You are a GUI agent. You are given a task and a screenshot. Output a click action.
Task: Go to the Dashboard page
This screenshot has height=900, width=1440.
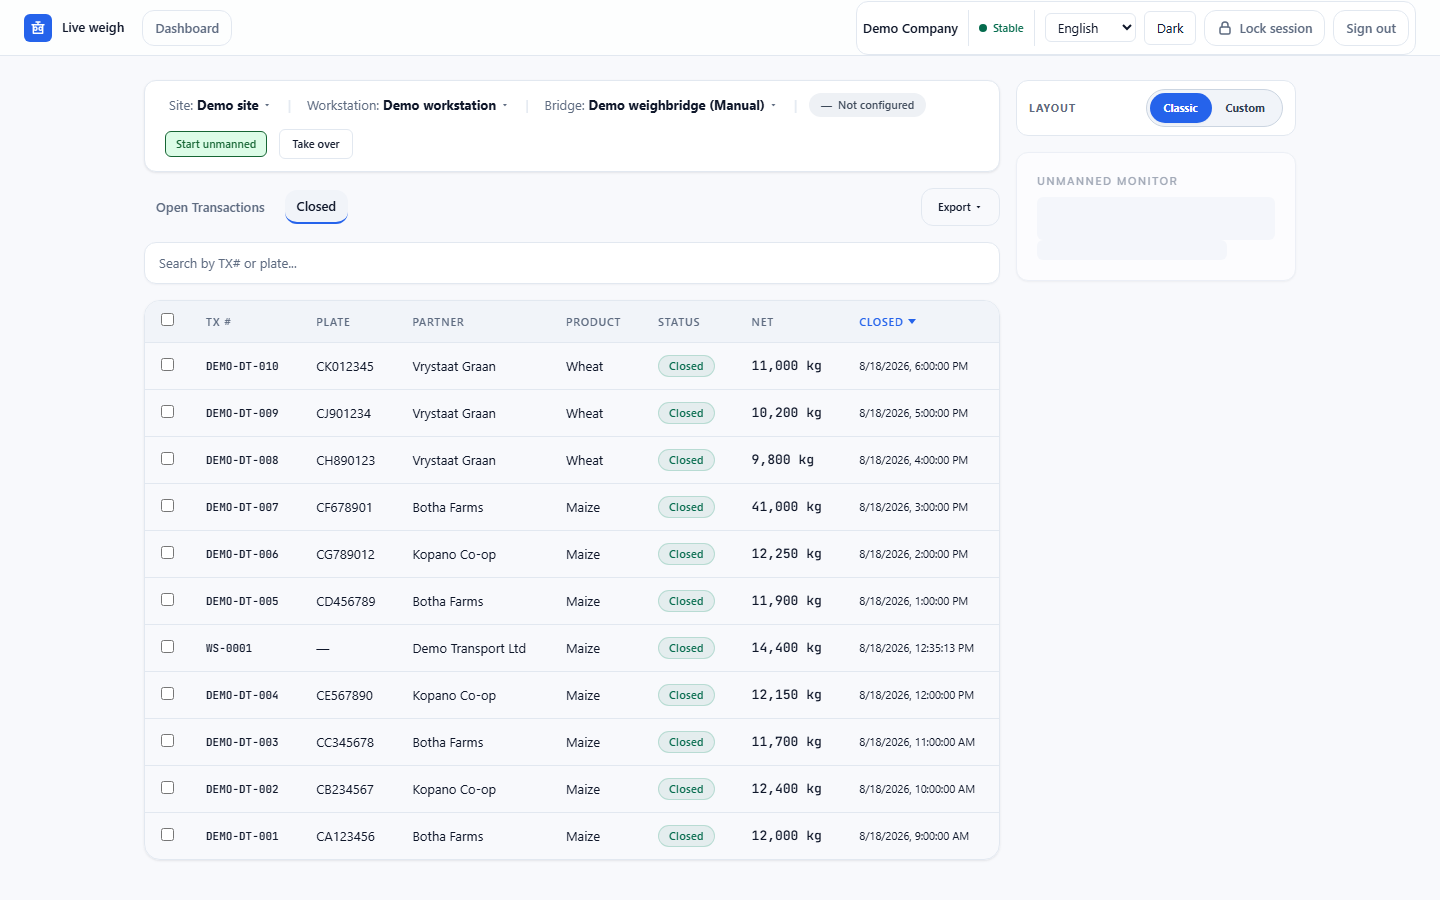187,28
